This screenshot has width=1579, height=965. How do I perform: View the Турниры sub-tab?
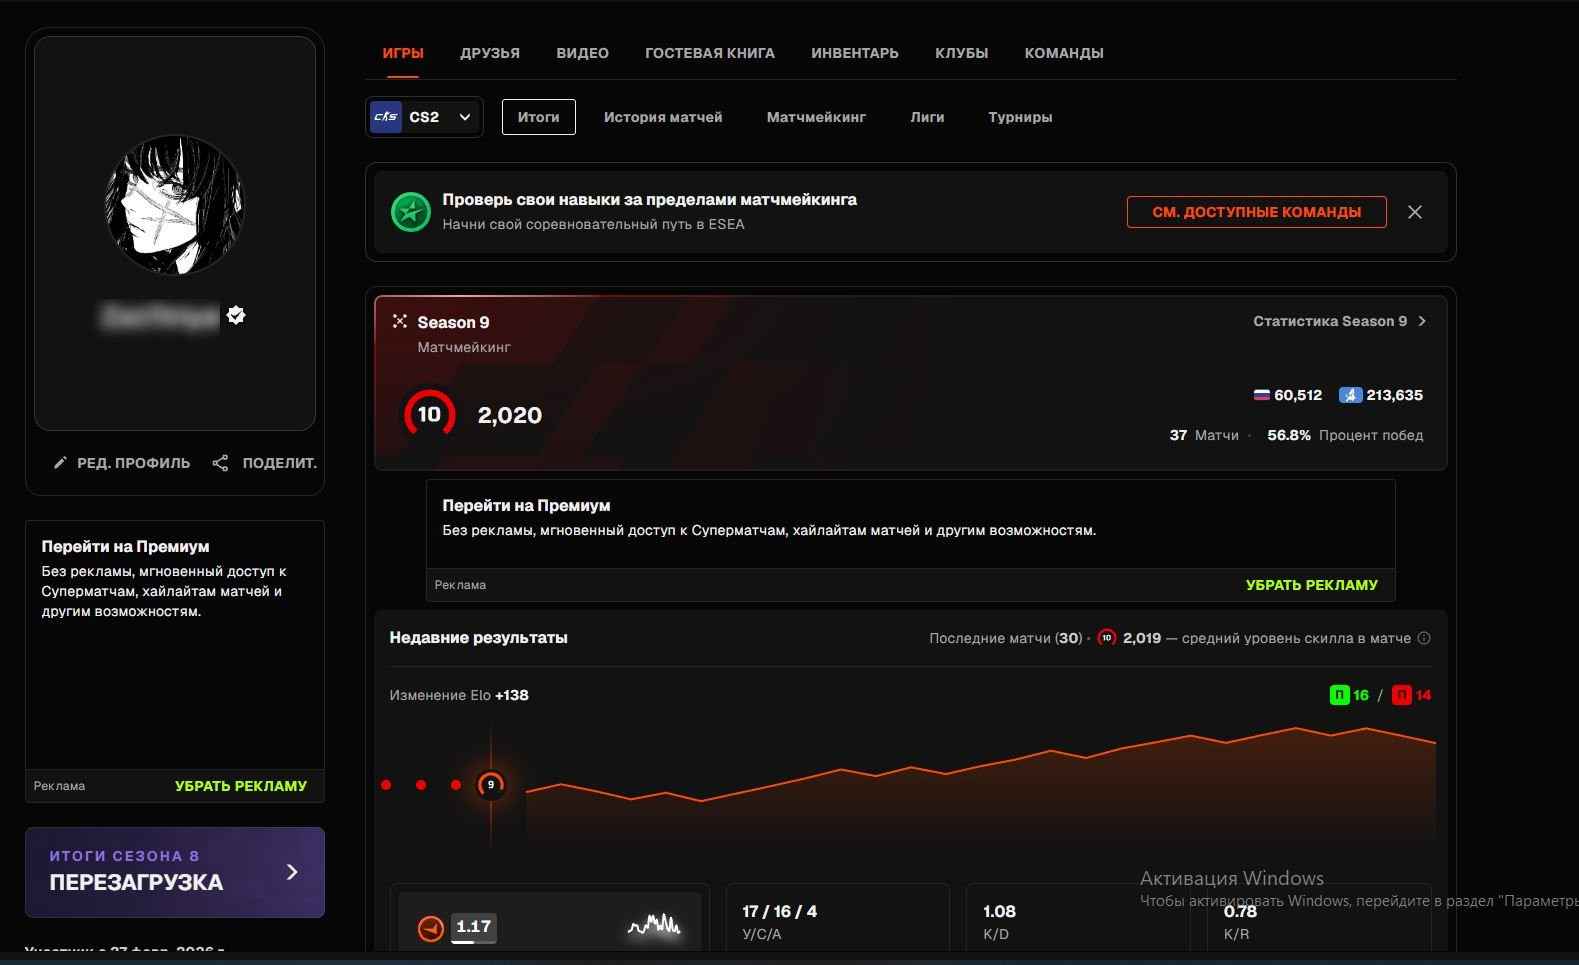[x=1020, y=117]
